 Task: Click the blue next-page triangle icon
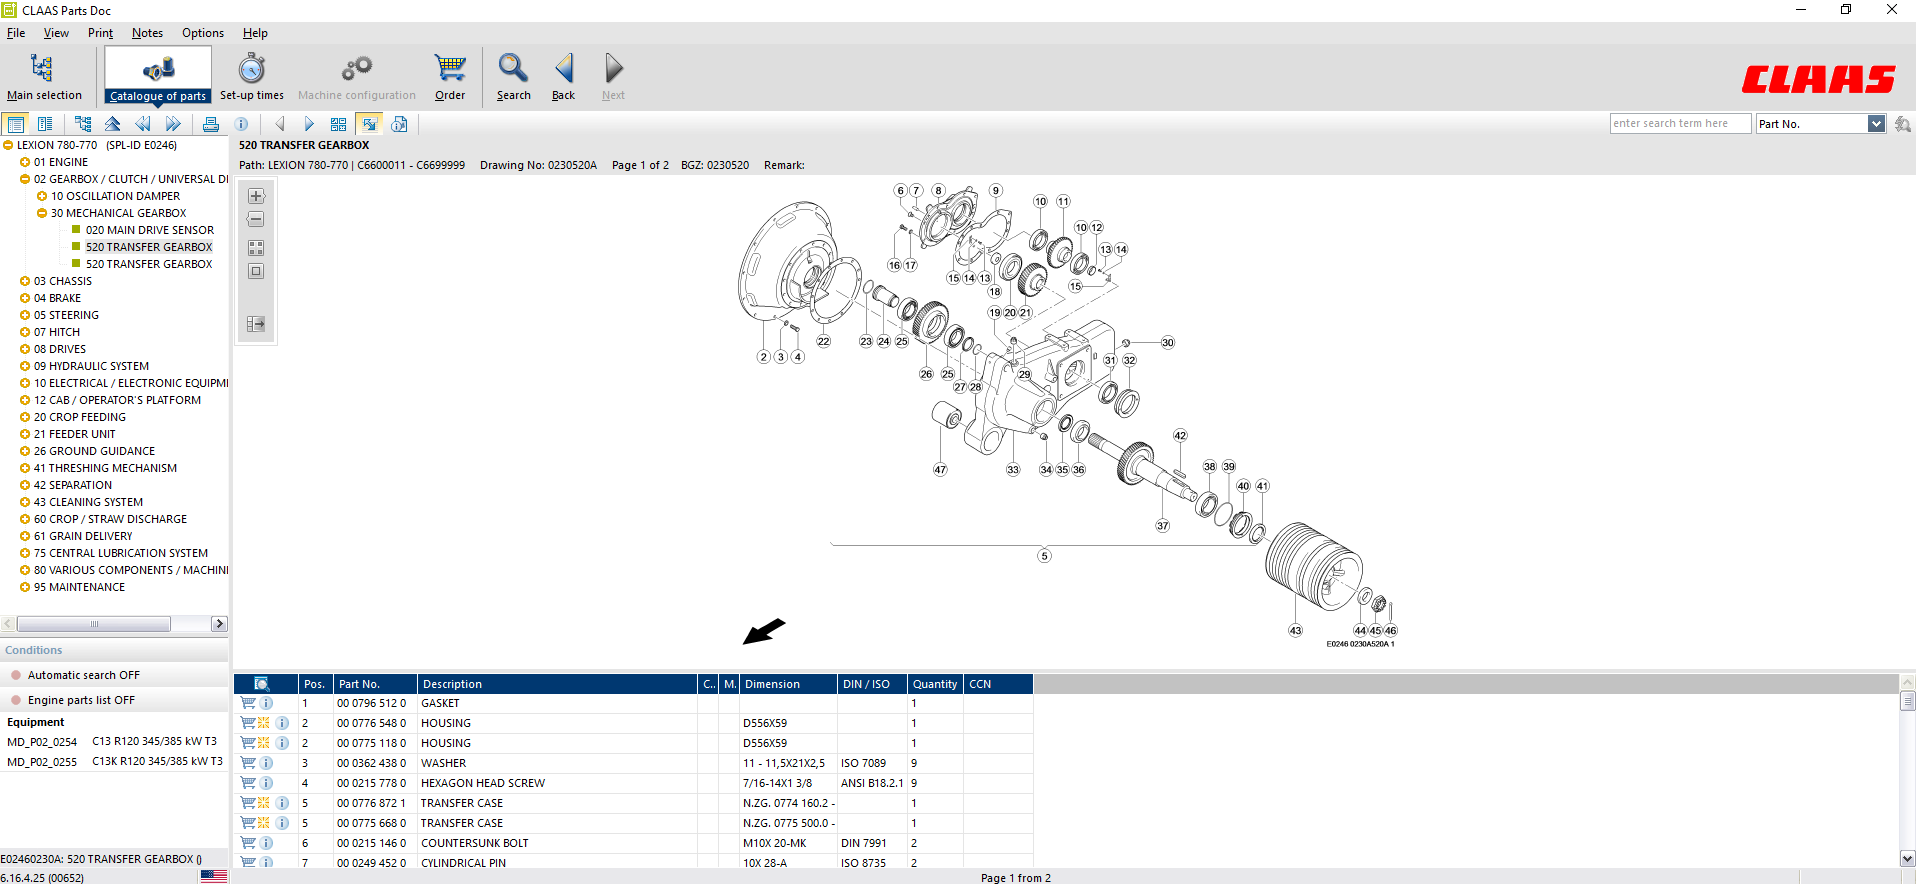[309, 124]
